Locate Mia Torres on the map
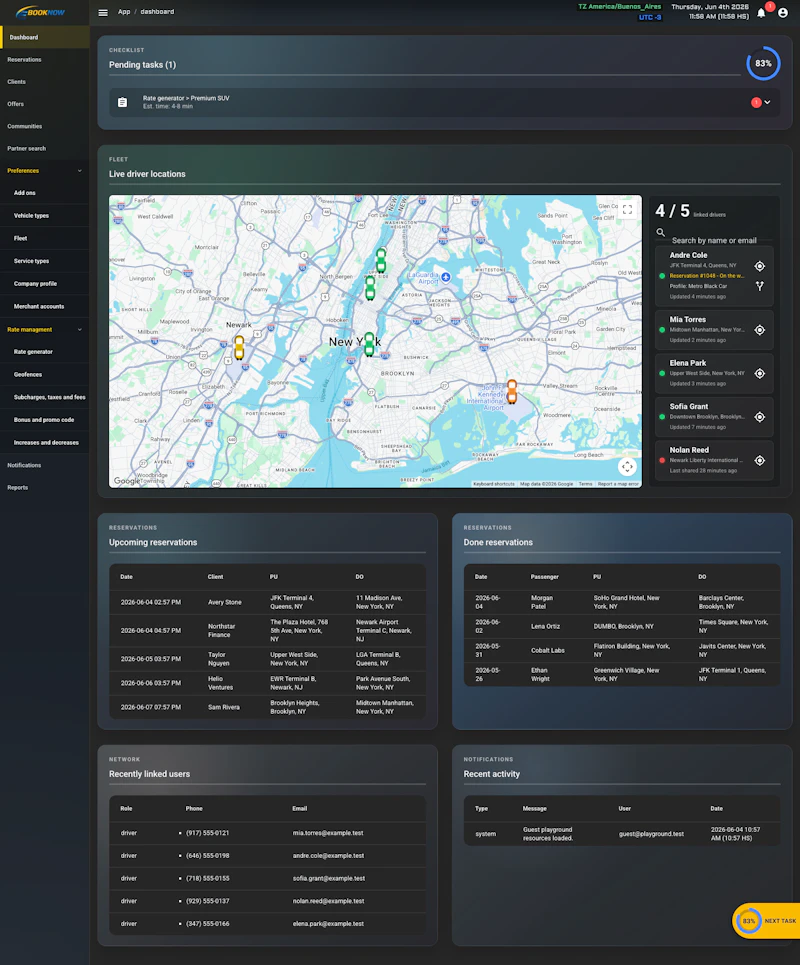800x965 pixels. pyautogui.click(x=760, y=330)
